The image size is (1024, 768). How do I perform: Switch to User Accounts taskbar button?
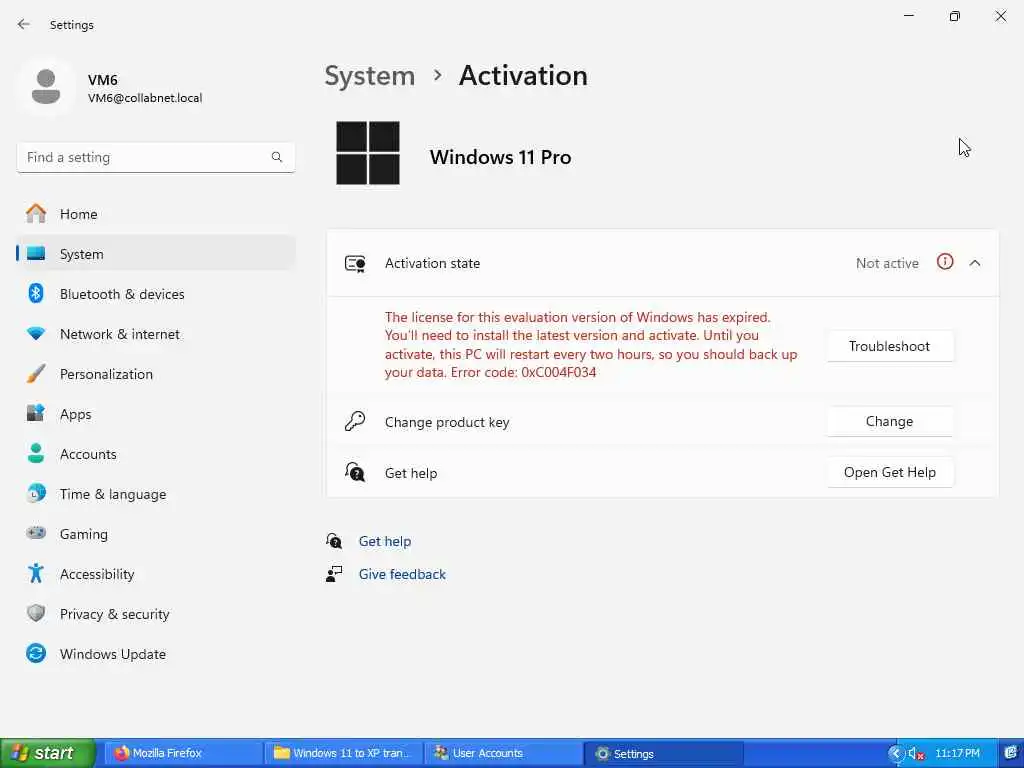coord(503,753)
